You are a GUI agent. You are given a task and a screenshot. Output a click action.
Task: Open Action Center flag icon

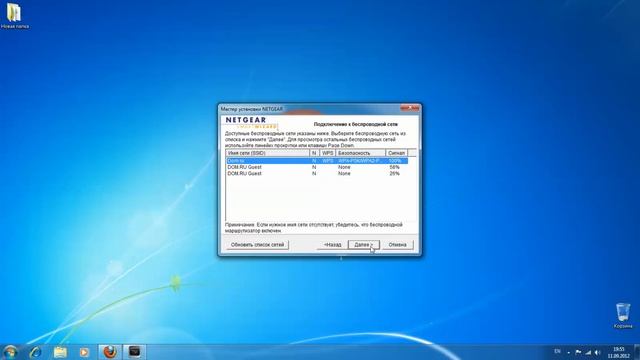click(578, 352)
